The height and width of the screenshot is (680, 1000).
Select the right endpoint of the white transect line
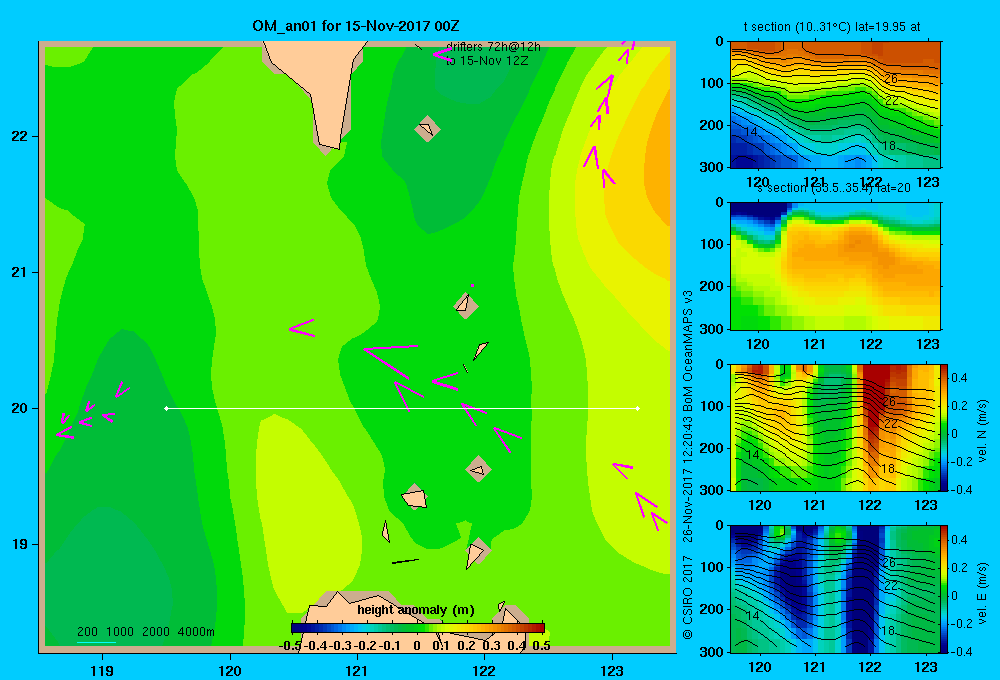coord(638,408)
